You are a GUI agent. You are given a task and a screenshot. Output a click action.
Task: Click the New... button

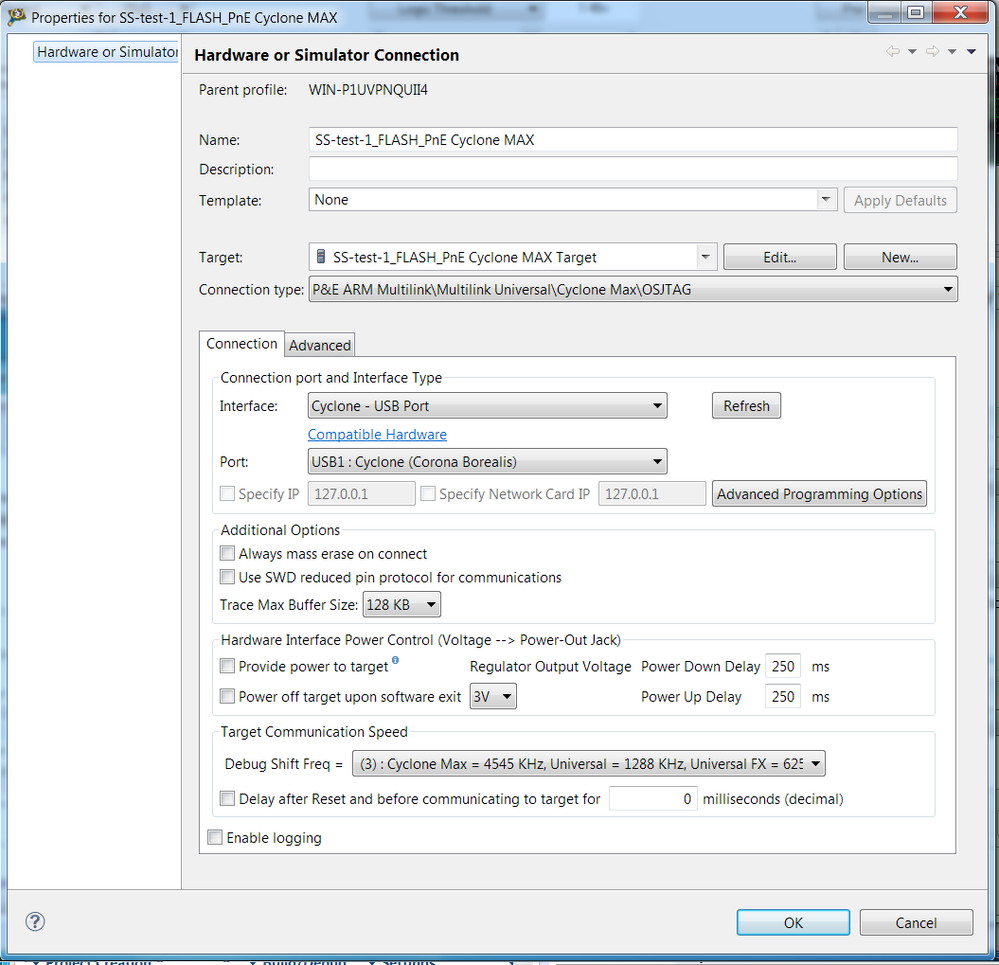900,257
